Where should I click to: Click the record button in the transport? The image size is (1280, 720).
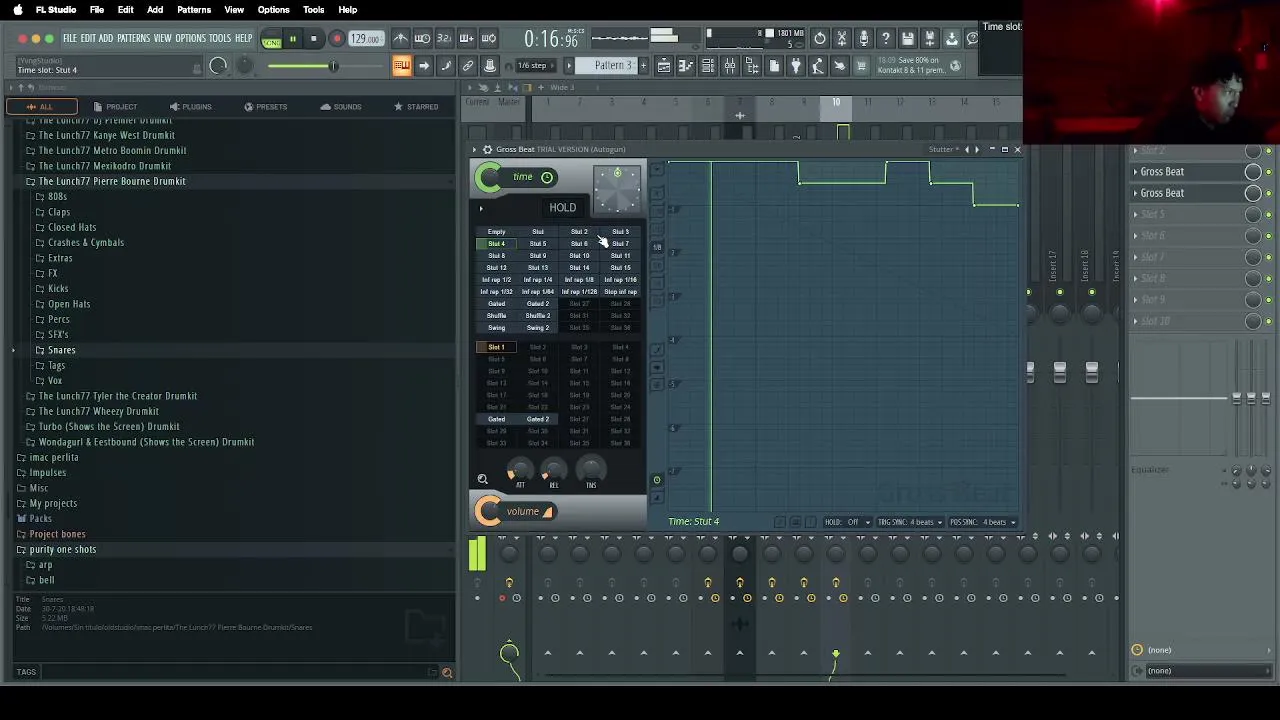tap(337, 39)
